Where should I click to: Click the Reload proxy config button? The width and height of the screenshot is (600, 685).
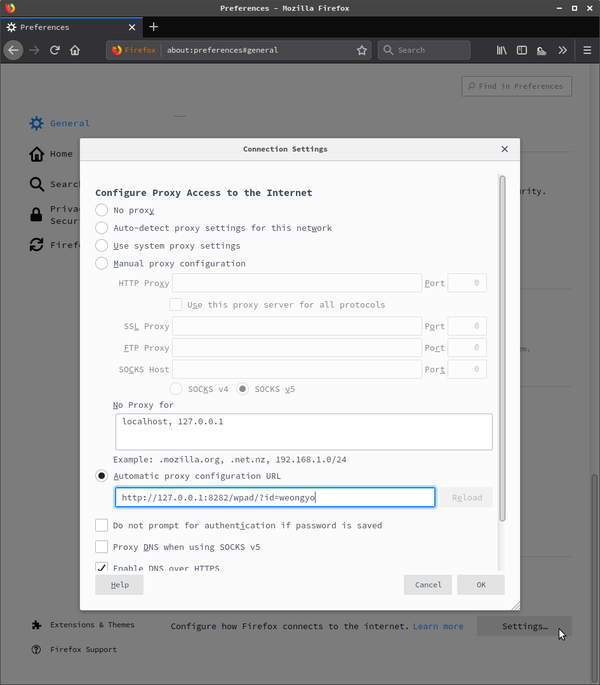[x=466, y=497]
